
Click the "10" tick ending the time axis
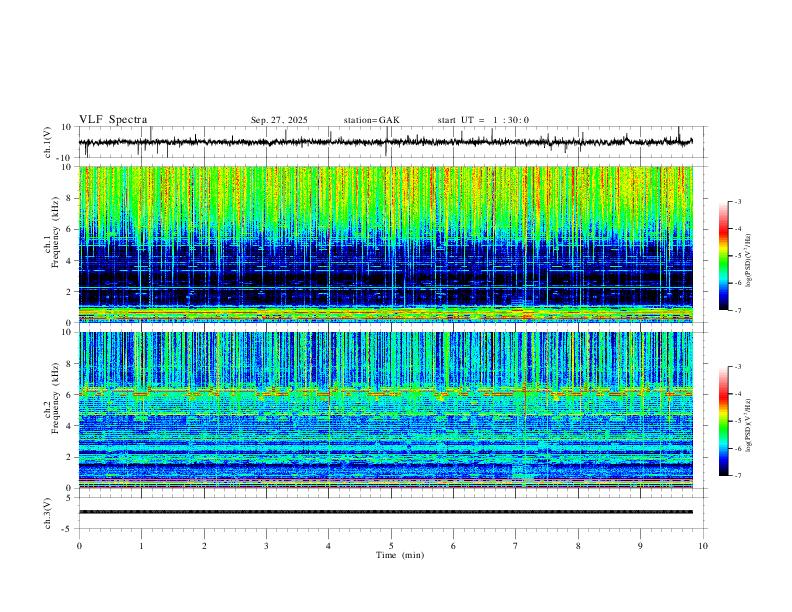tap(703, 546)
